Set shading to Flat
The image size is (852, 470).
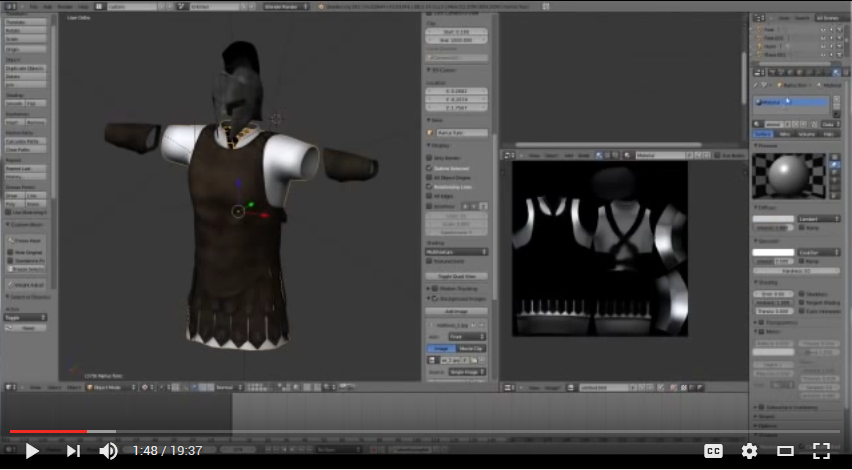pos(36,103)
